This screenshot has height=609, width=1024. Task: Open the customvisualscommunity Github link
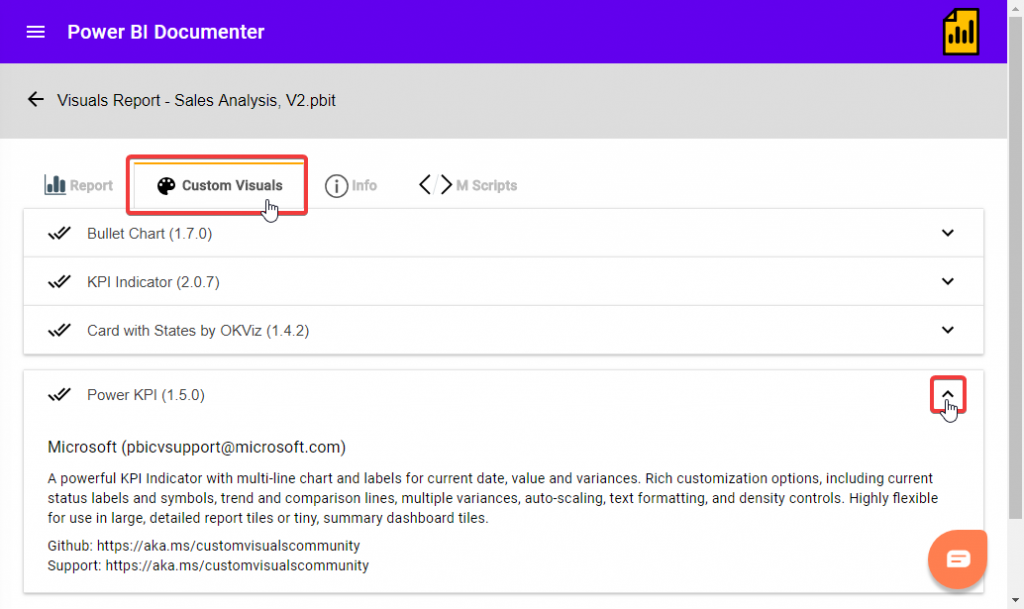point(230,545)
